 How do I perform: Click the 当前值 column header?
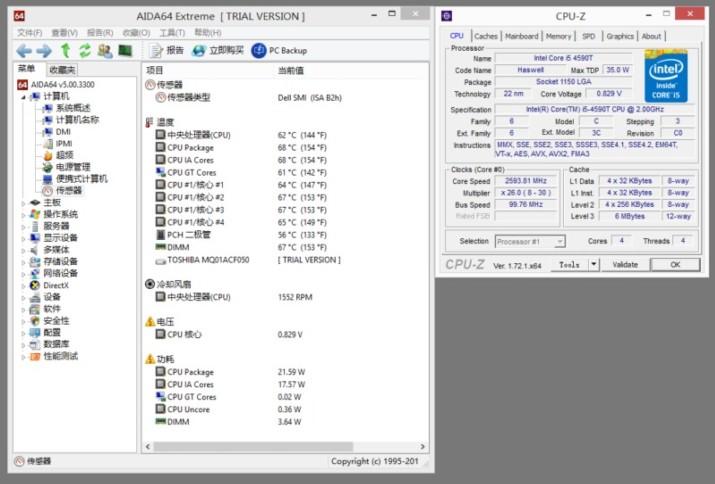point(291,70)
